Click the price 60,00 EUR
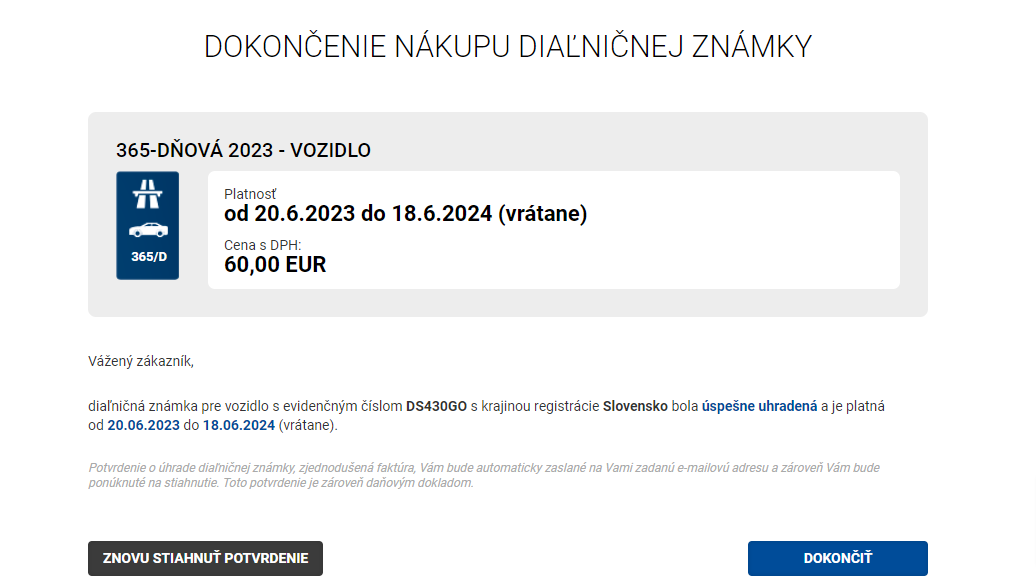Viewport: 1036px width, 584px height. click(x=275, y=265)
